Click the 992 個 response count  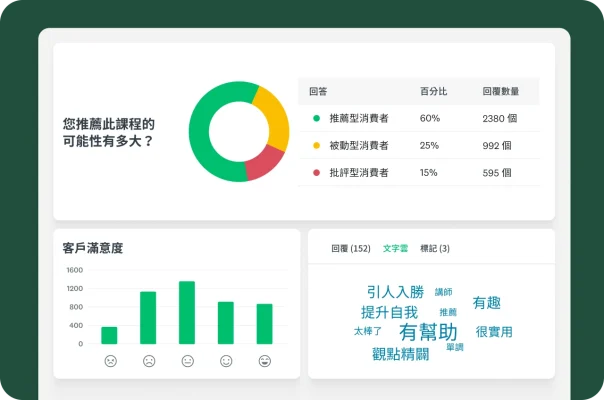point(497,145)
